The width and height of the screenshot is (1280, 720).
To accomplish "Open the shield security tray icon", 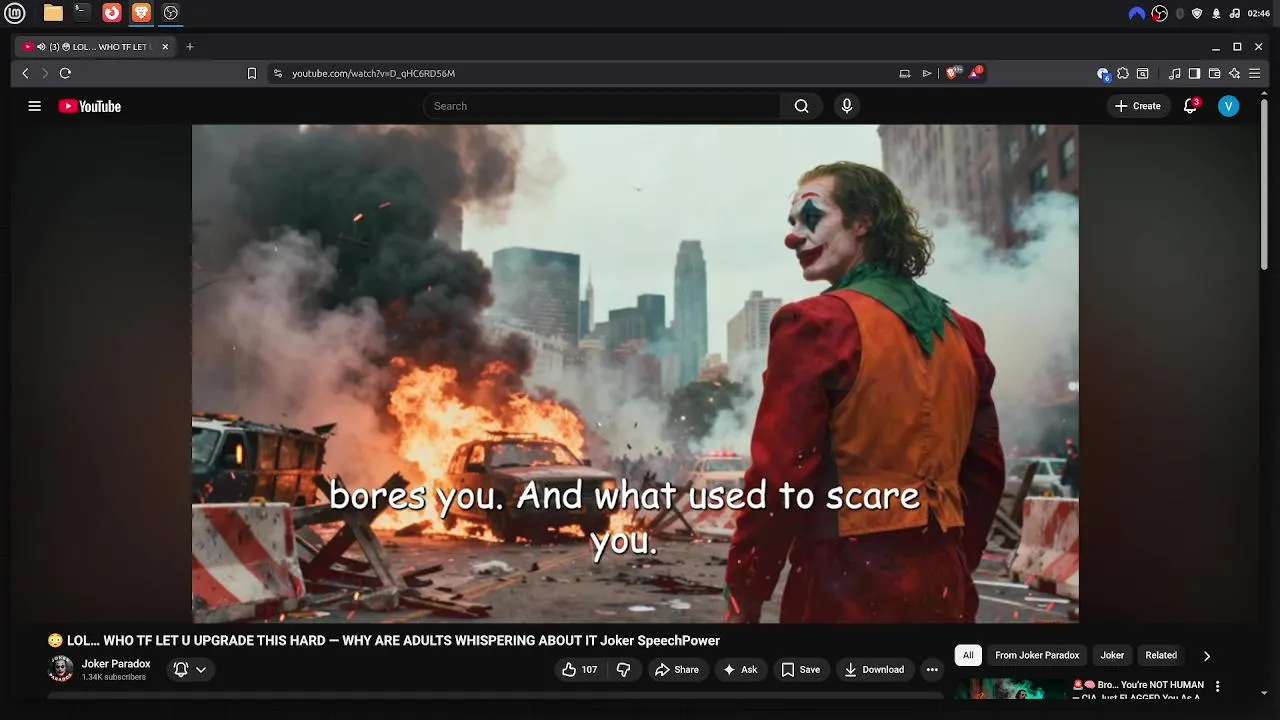I will 1197,13.
